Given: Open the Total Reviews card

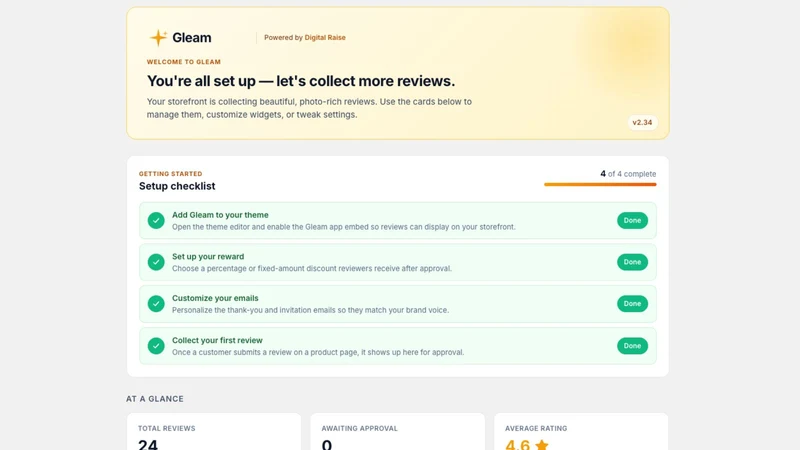Looking at the screenshot, I should (214, 432).
